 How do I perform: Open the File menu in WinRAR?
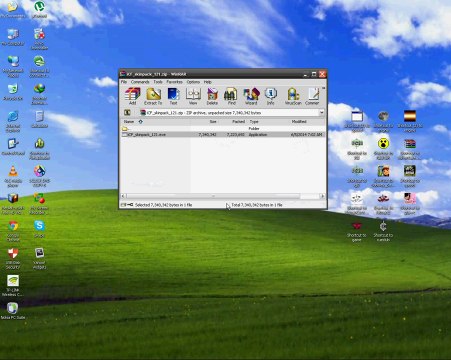point(124,82)
